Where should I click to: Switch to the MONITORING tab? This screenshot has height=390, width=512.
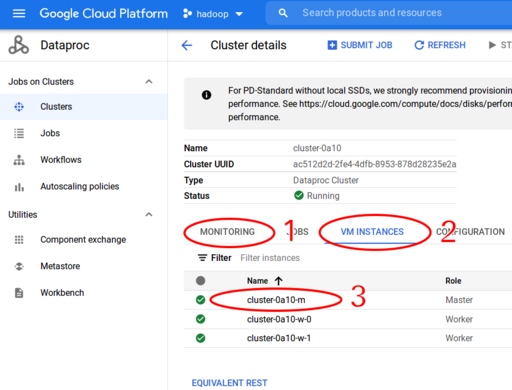pyautogui.click(x=227, y=232)
